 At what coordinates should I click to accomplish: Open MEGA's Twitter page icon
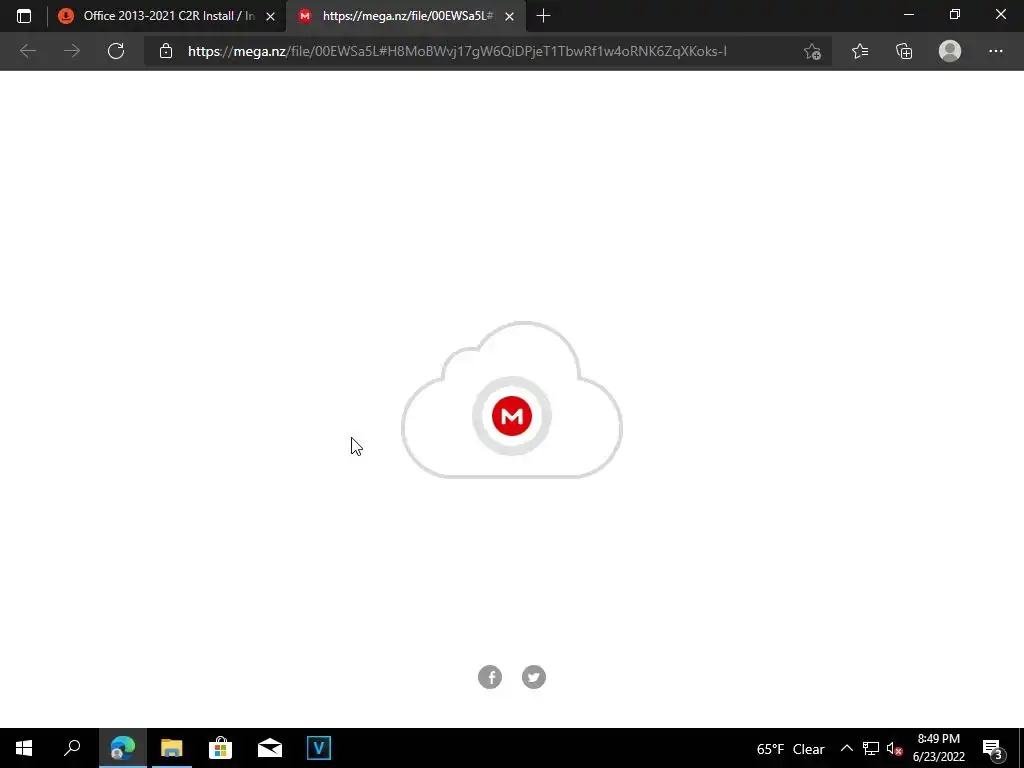pos(534,677)
